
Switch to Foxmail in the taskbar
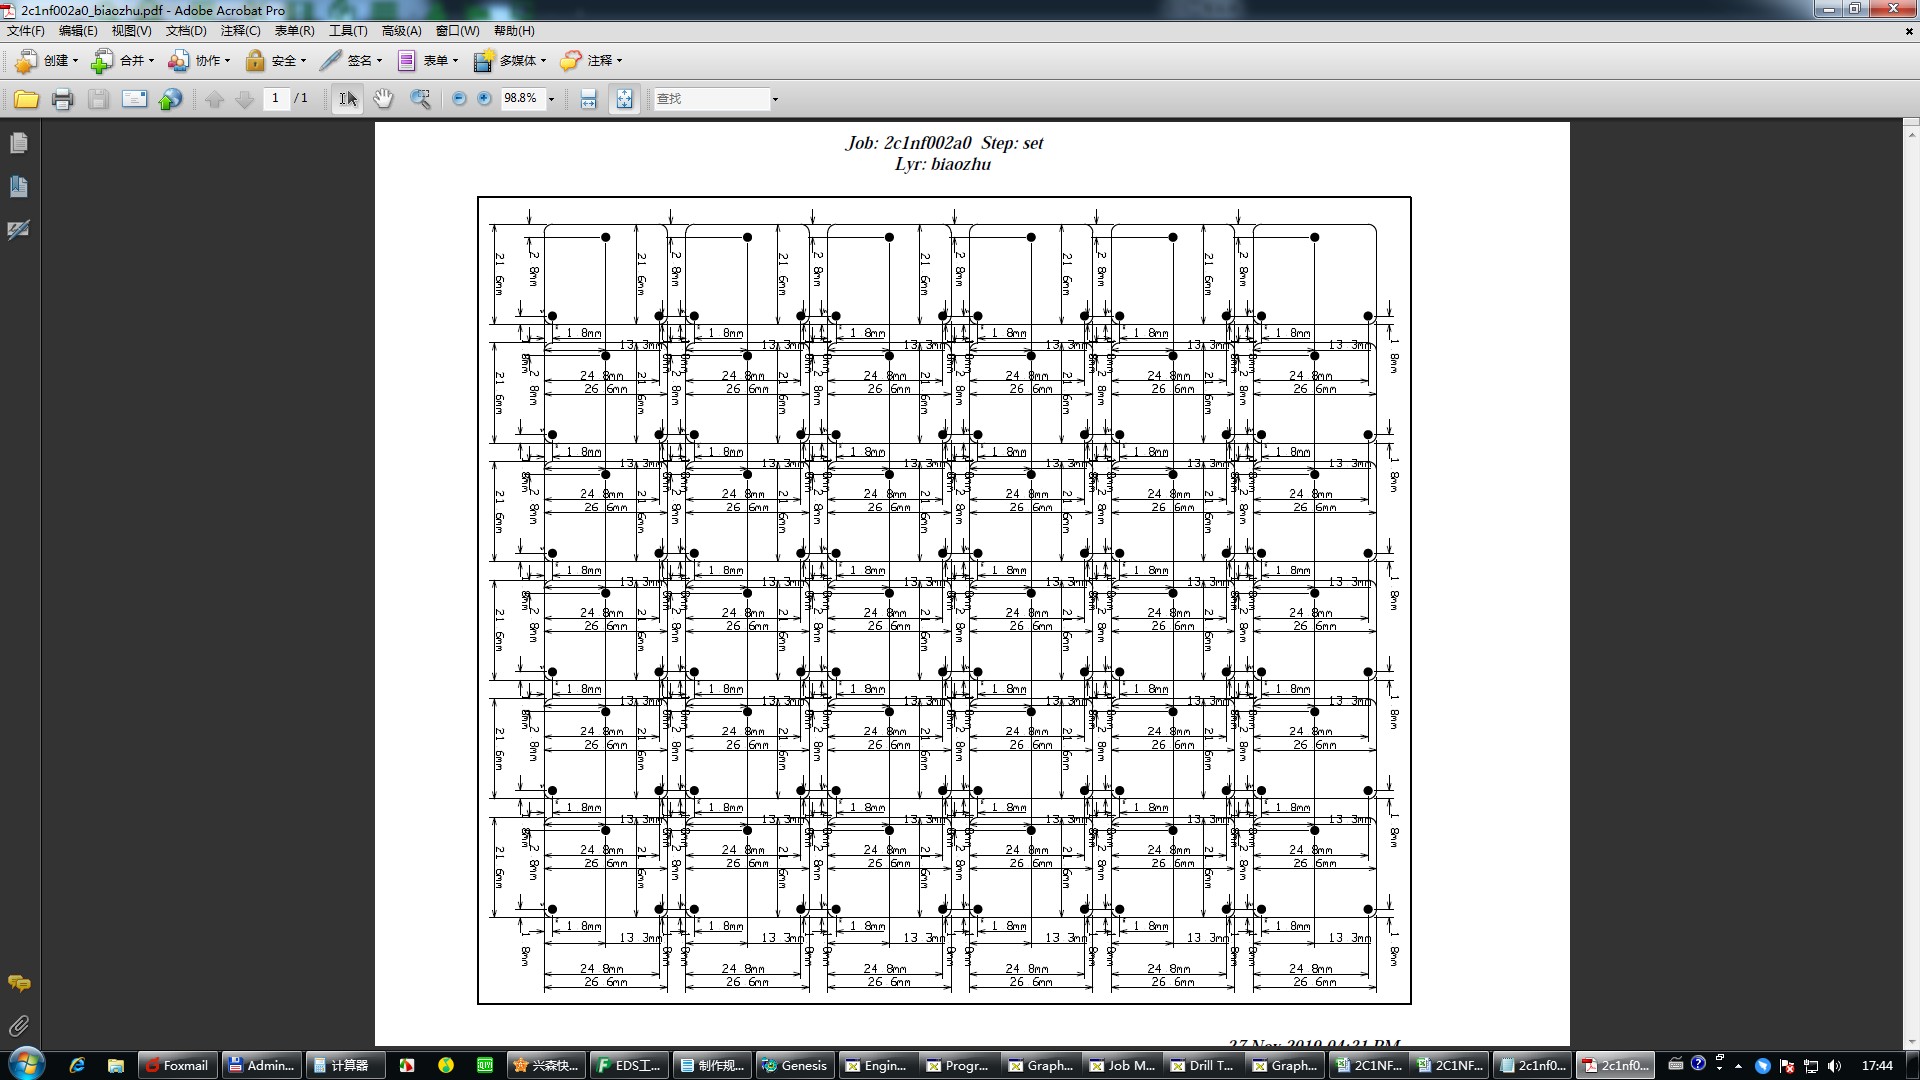tap(178, 1066)
